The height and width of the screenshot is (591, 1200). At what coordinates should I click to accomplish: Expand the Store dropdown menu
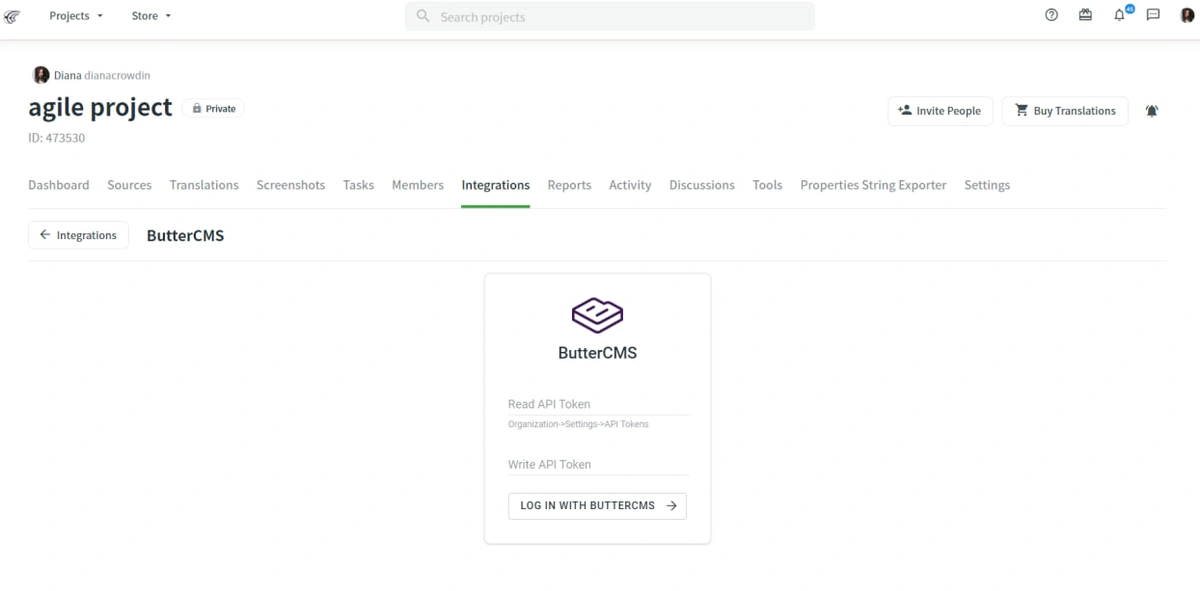pyautogui.click(x=151, y=16)
